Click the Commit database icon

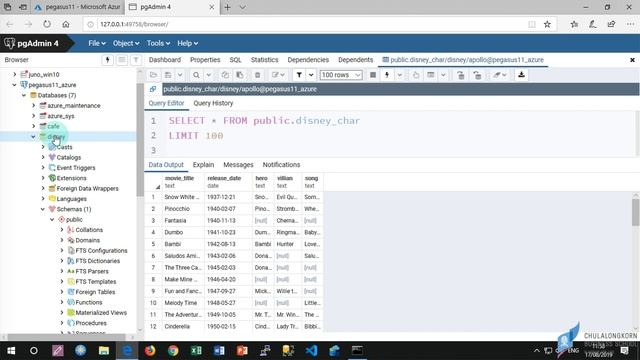(x=460, y=75)
